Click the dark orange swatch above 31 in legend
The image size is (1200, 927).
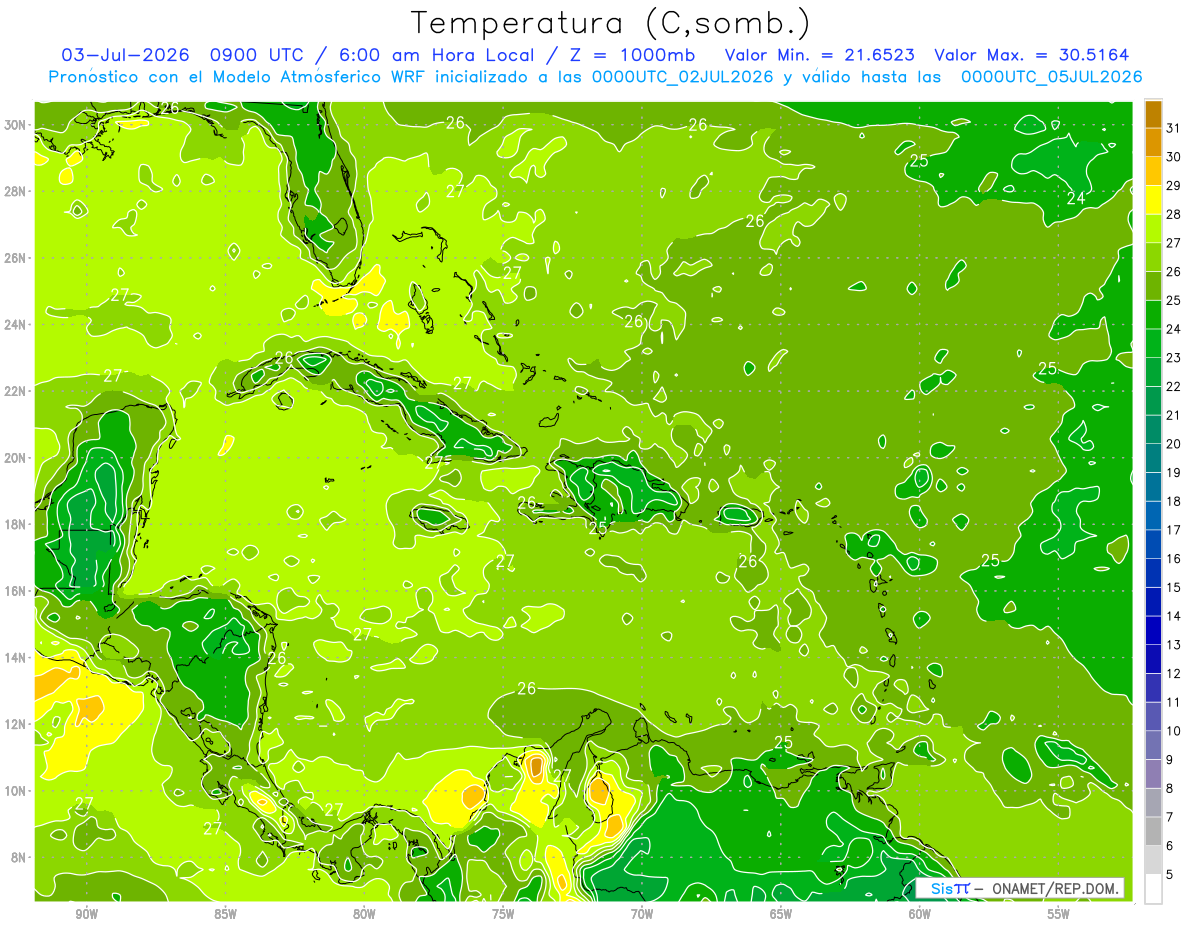1153,114
